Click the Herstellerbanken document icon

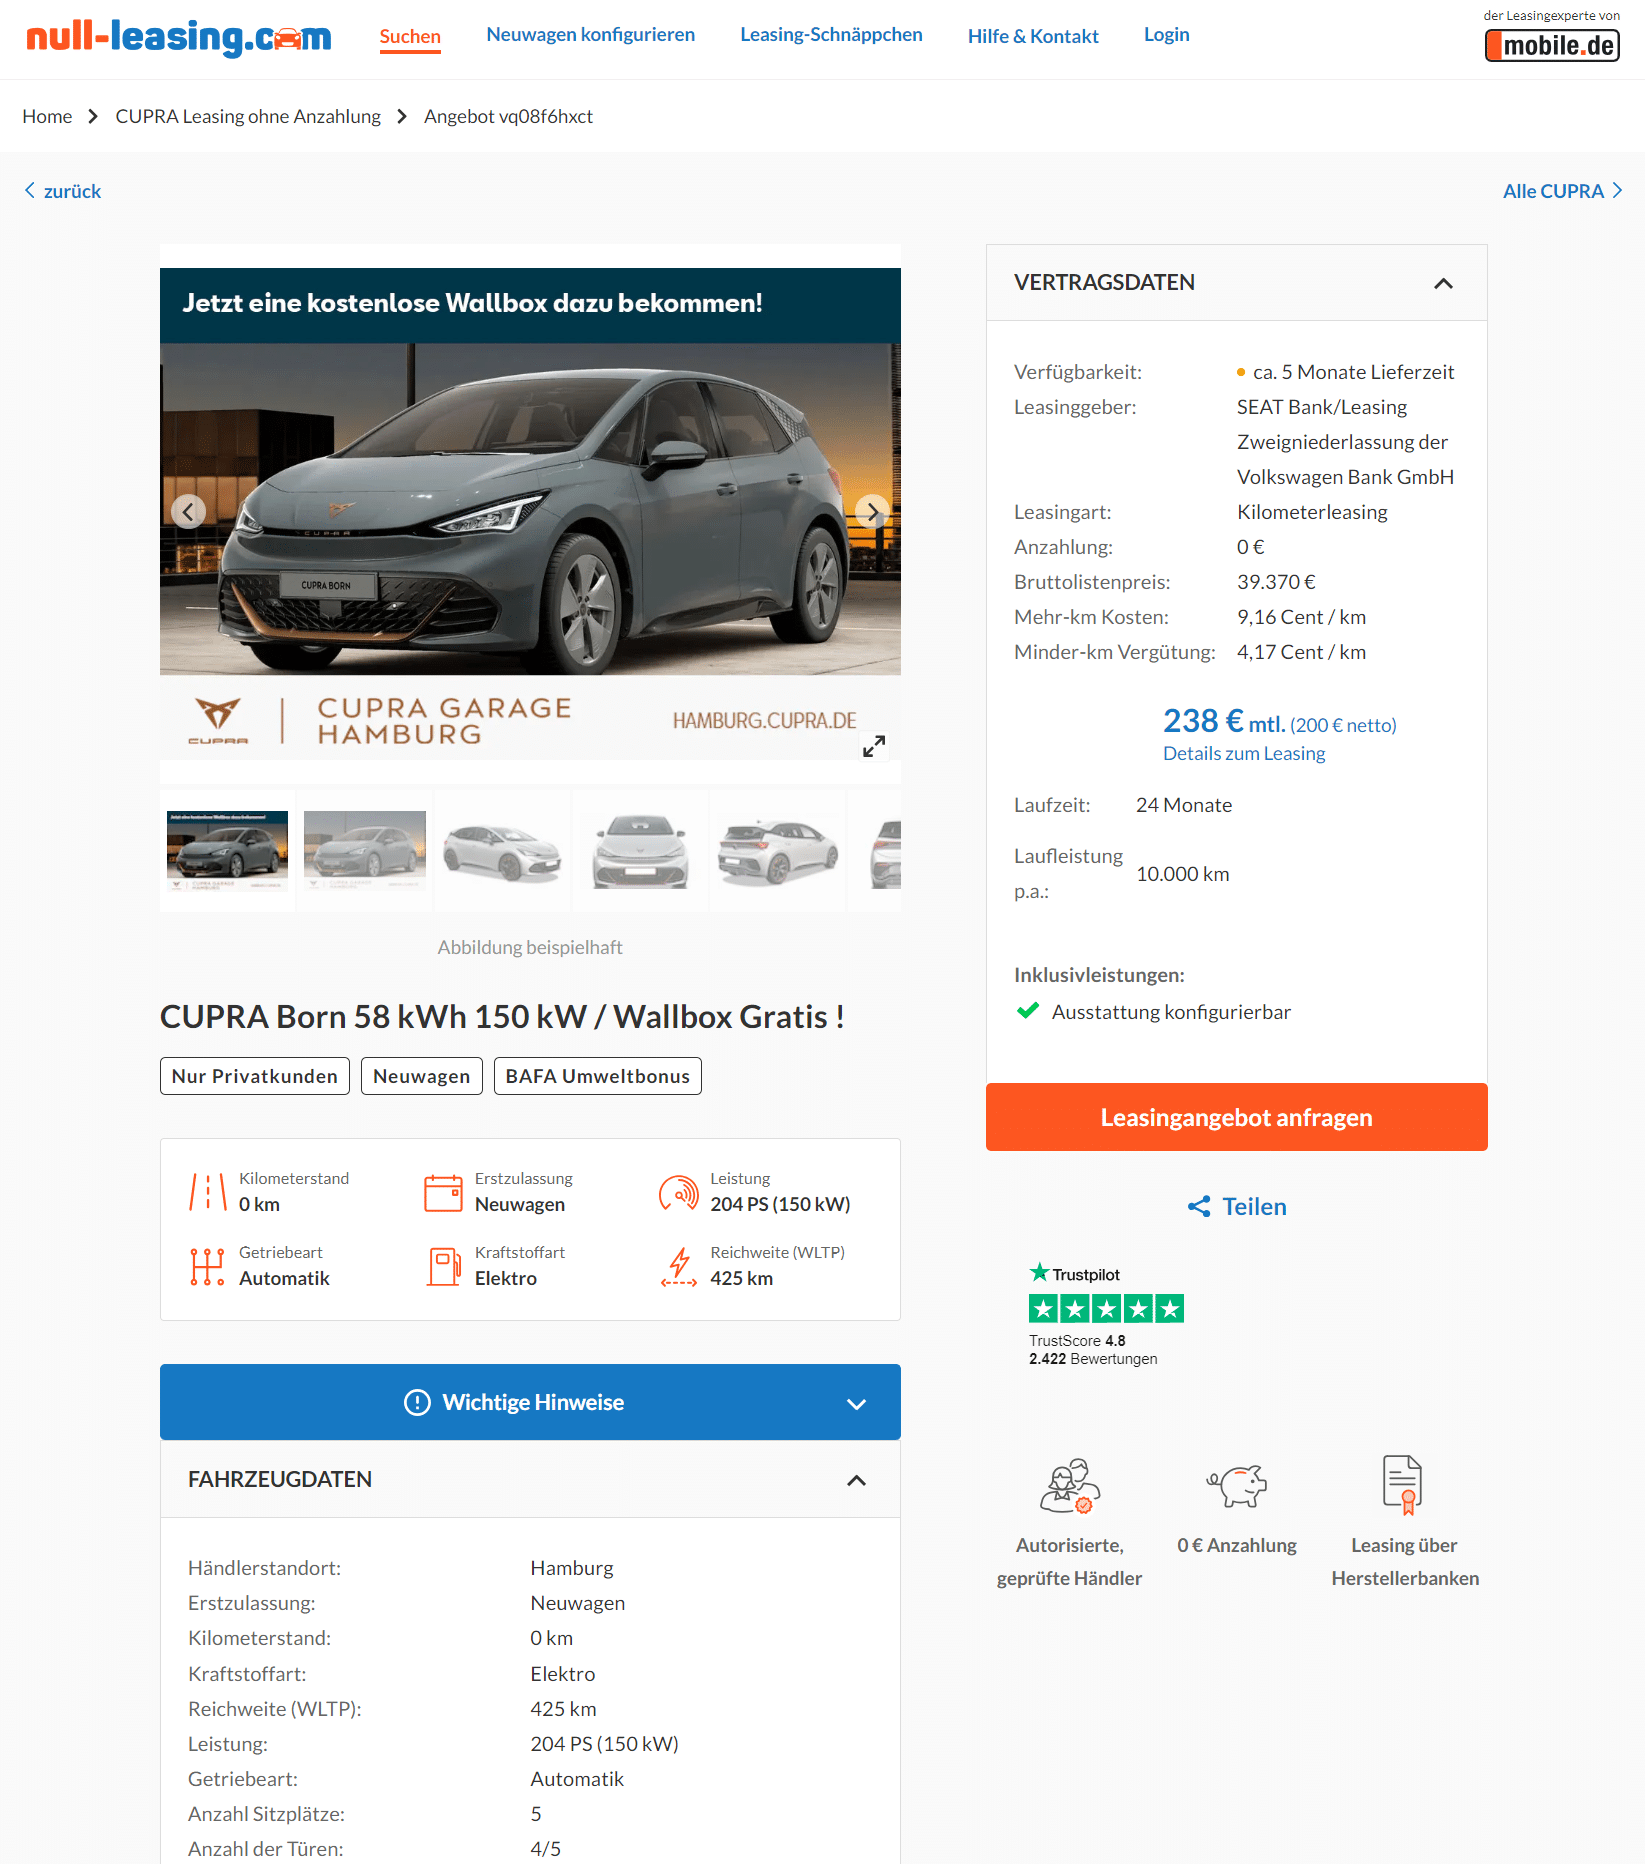tap(1404, 1484)
